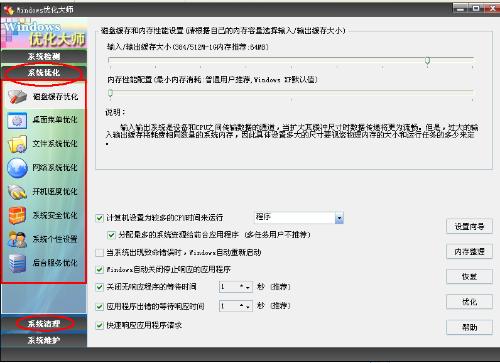Screen dimensions: 500x363
Task: Toggle 应用程序出错的等待响应时间 checkbox
Action: coord(99,306)
